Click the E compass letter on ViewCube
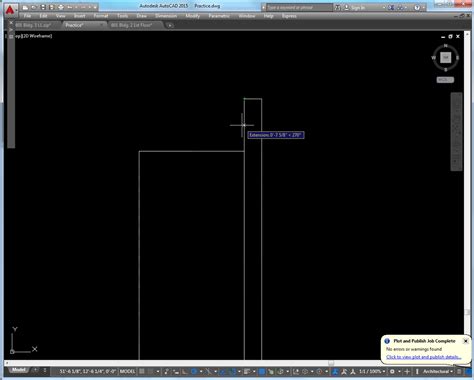The height and width of the screenshot is (380, 474). point(458,58)
